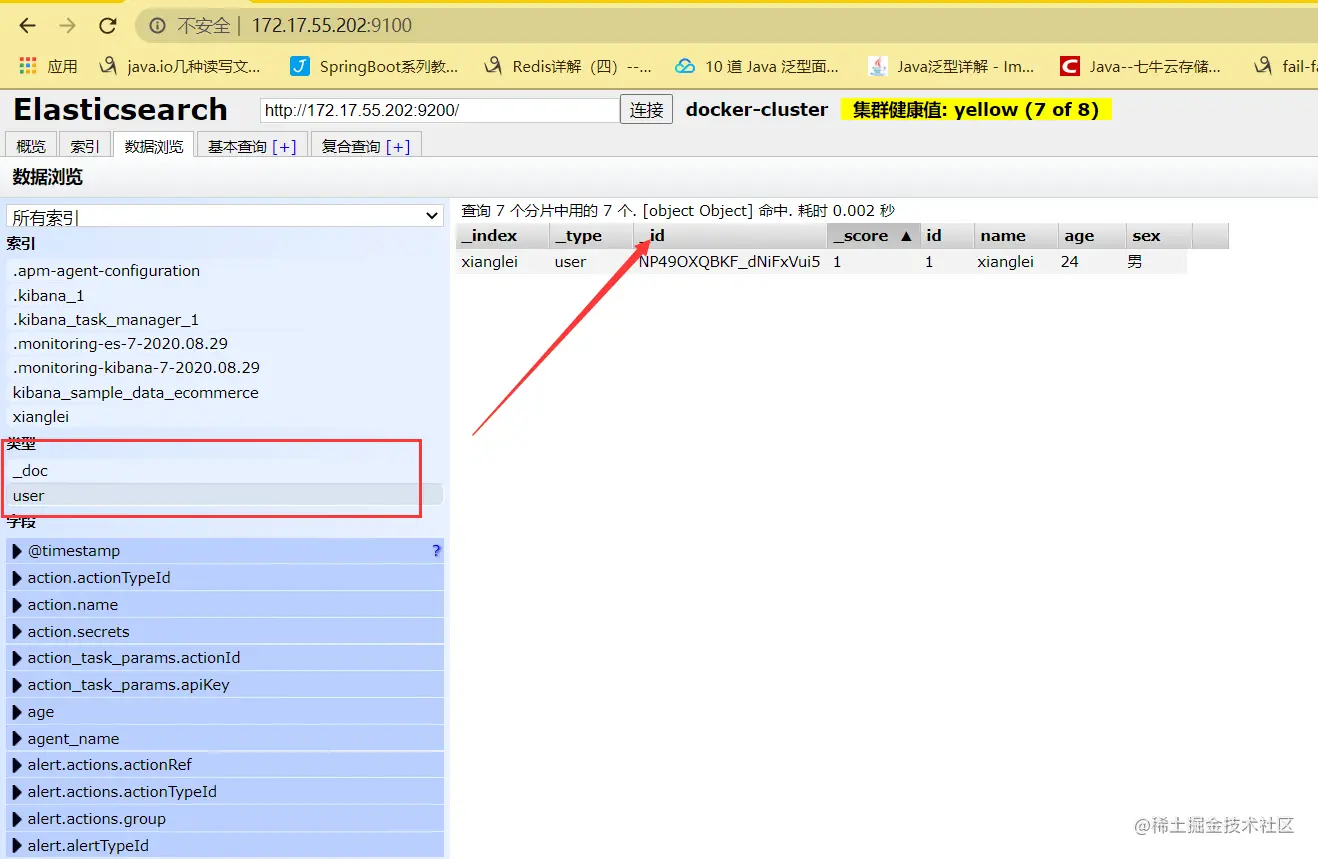Add a new 基本查询 tab with [+]
Image resolution: width=1318 pixels, height=859 pixels.
pyautogui.click(x=284, y=147)
